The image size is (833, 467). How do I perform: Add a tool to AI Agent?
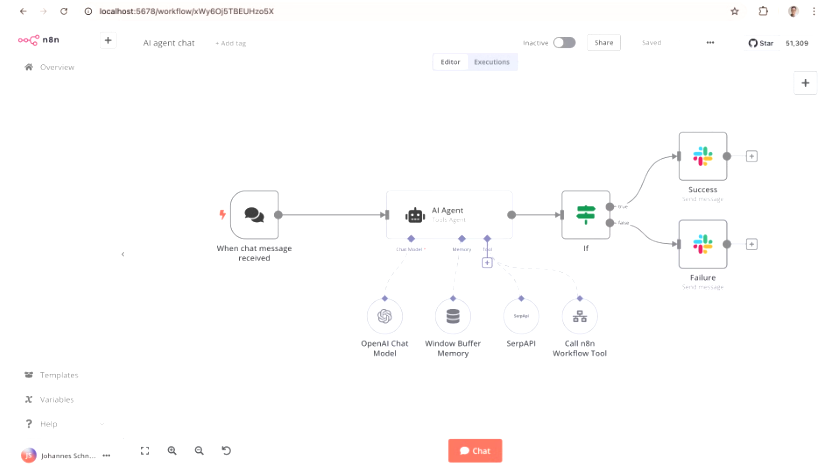(x=487, y=263)
